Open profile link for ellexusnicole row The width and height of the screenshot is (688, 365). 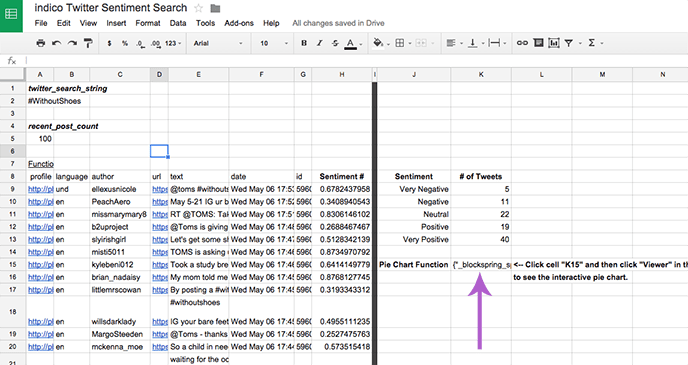click(x=40, y=189)
